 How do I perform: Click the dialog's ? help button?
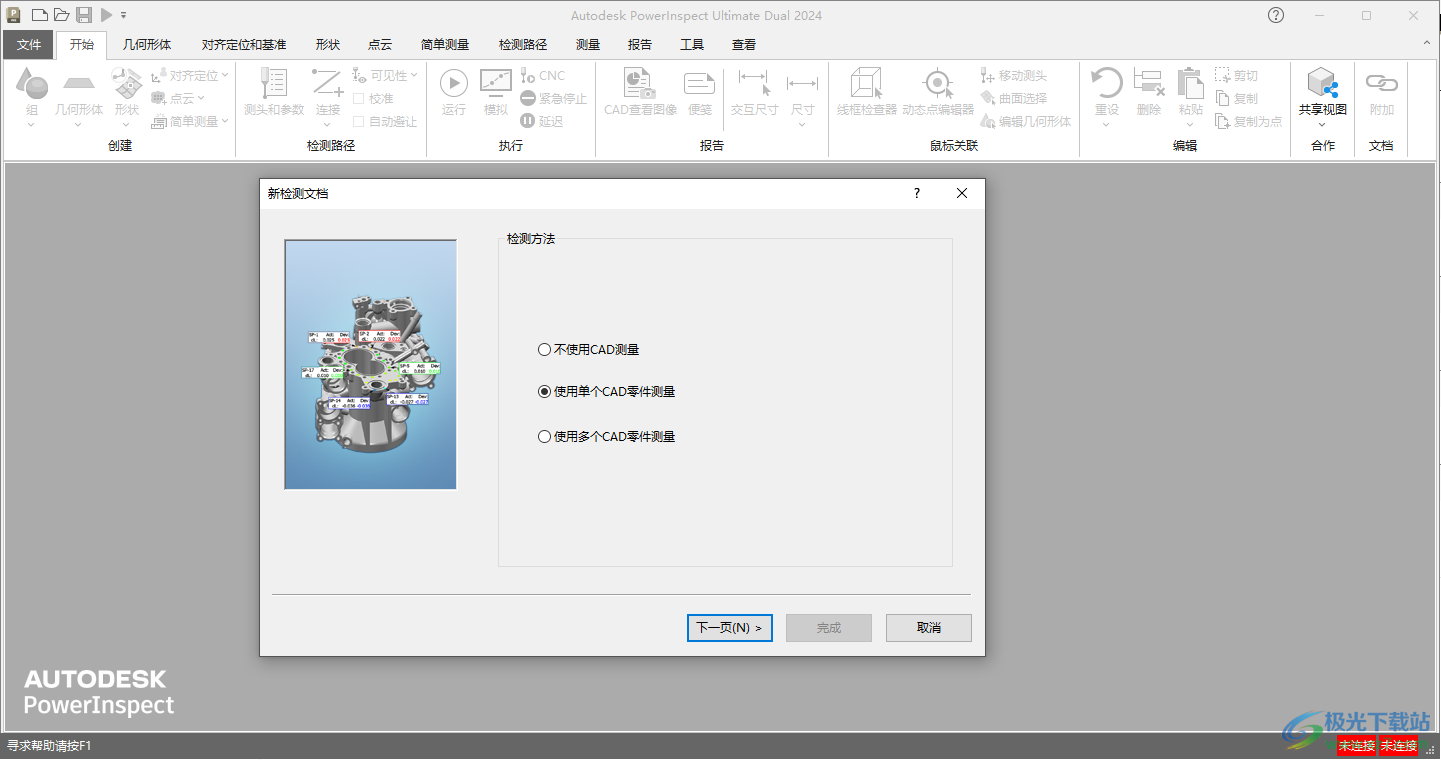coord(917,194)
